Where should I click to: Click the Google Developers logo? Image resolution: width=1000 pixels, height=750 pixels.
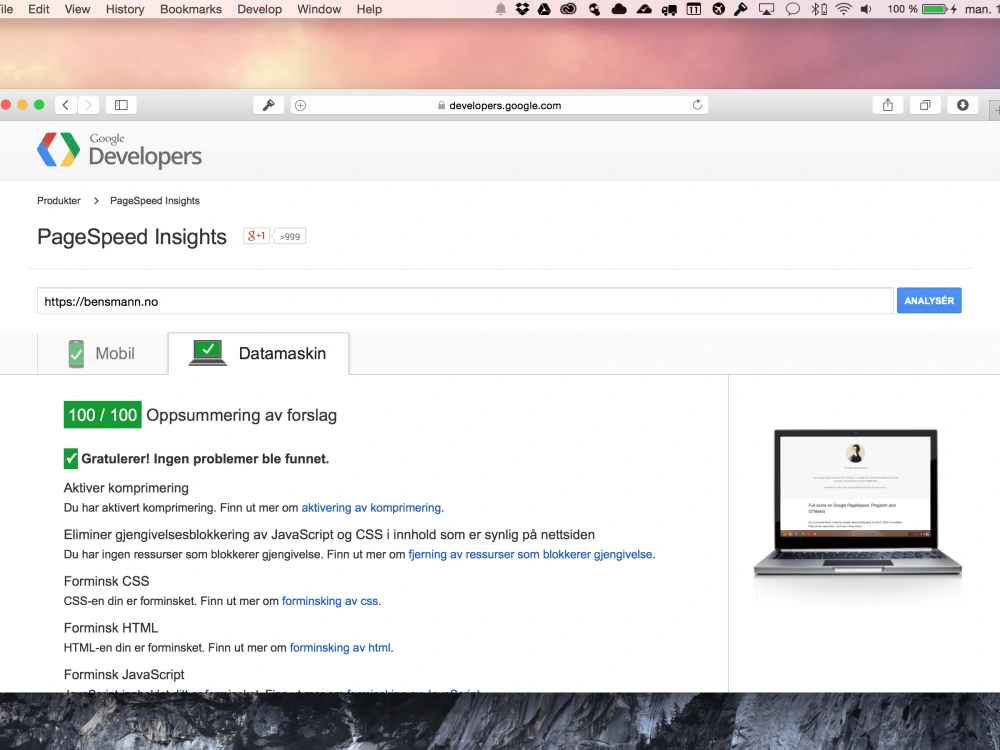(119, 151)
